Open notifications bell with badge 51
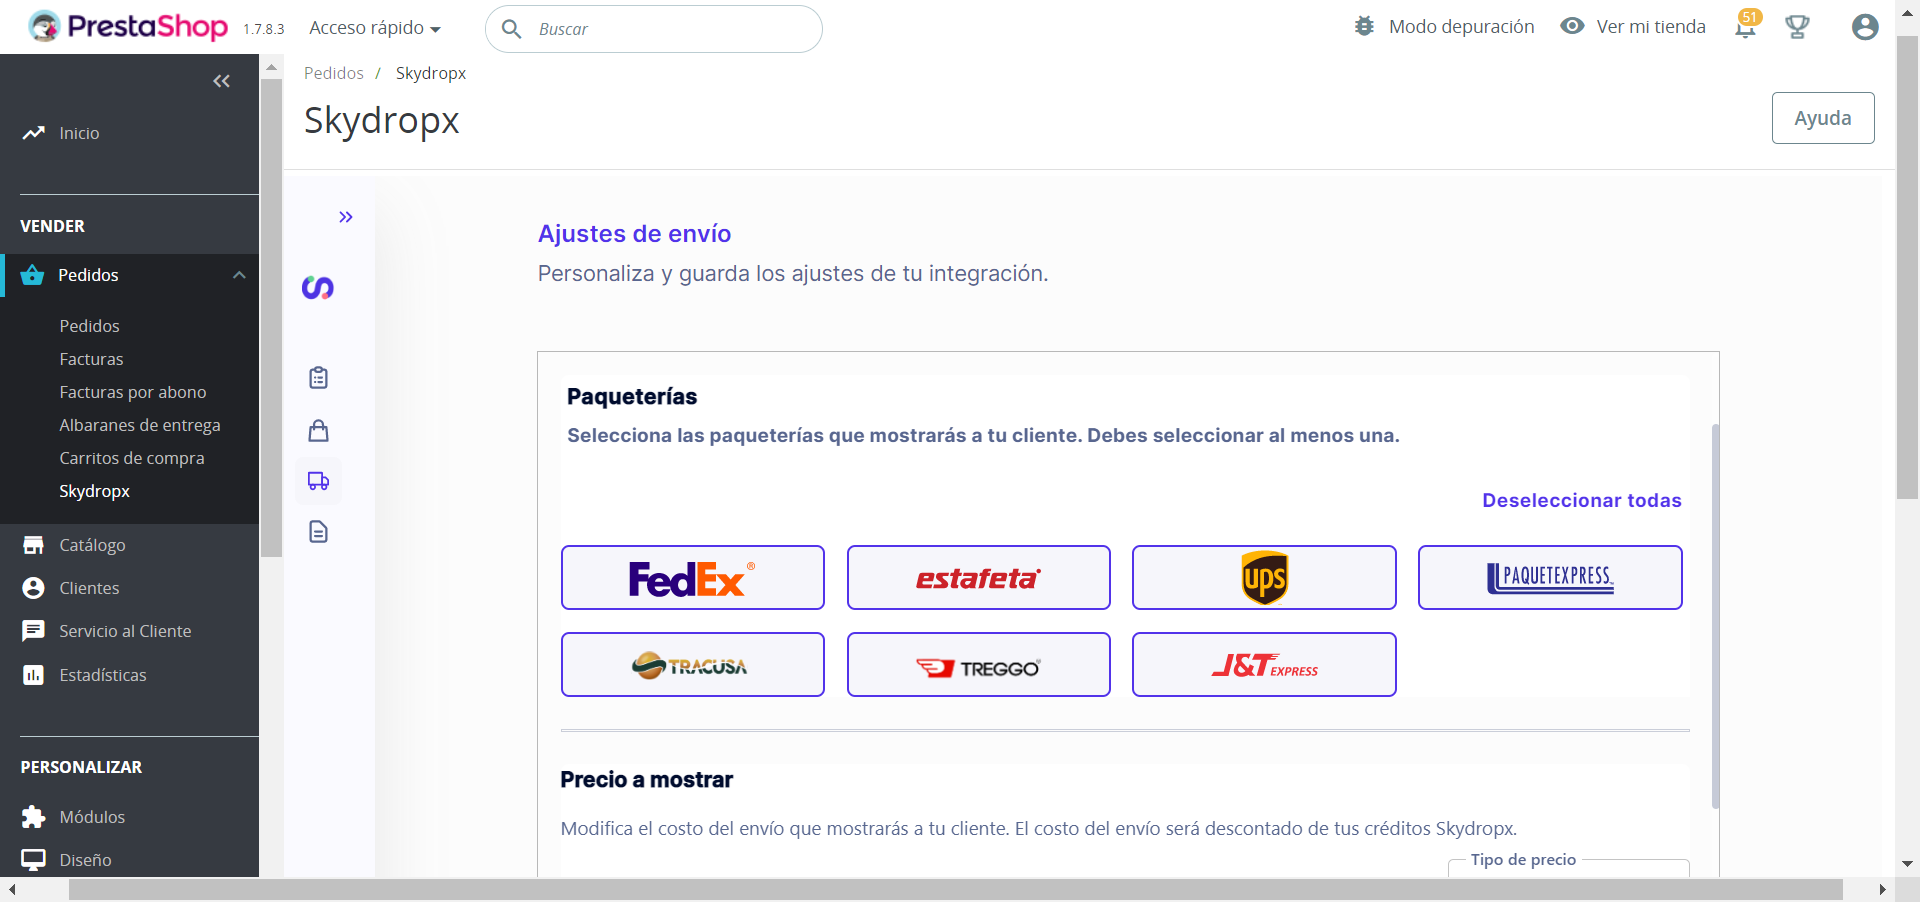Viewport: 1920px width, 902px height. click(1746, 25)
